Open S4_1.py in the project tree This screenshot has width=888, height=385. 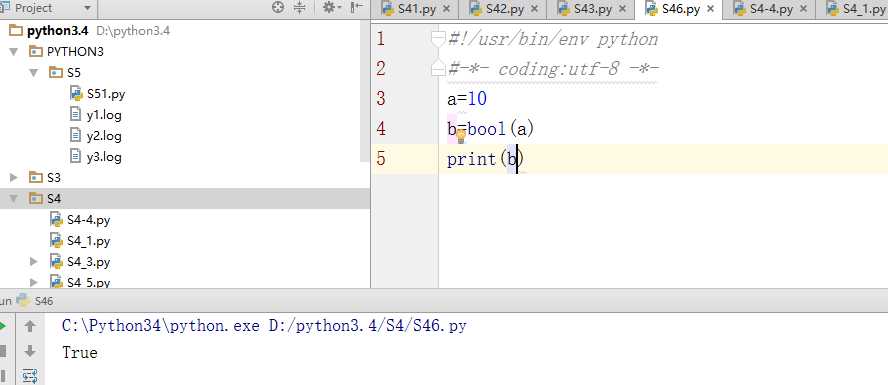[88, 241]
